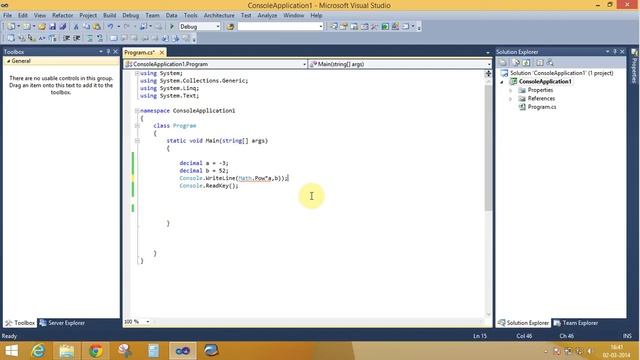Screen dimensions: 640x360
Task: Switch to the Team Explorer tab
Action: 576,323
